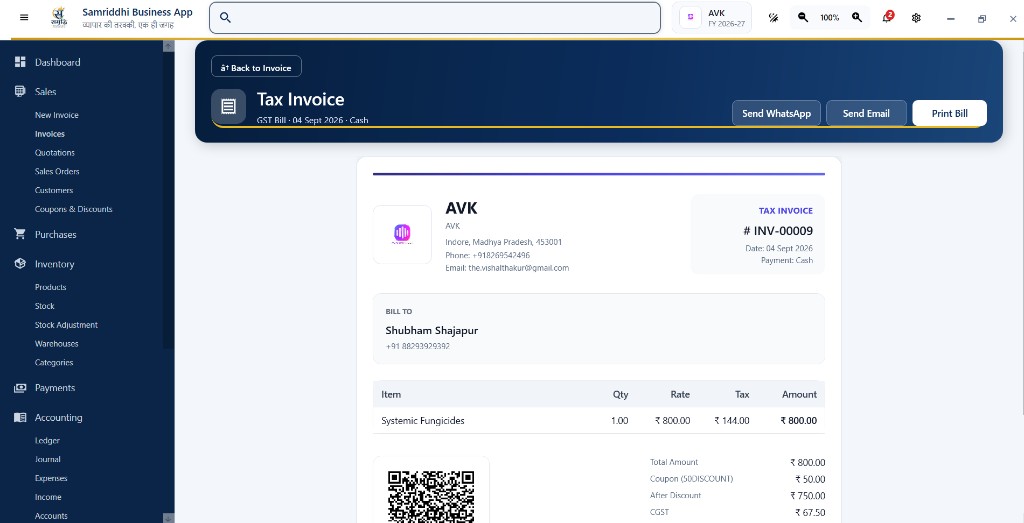Click the AVK company logo in header

click(690, 18)
